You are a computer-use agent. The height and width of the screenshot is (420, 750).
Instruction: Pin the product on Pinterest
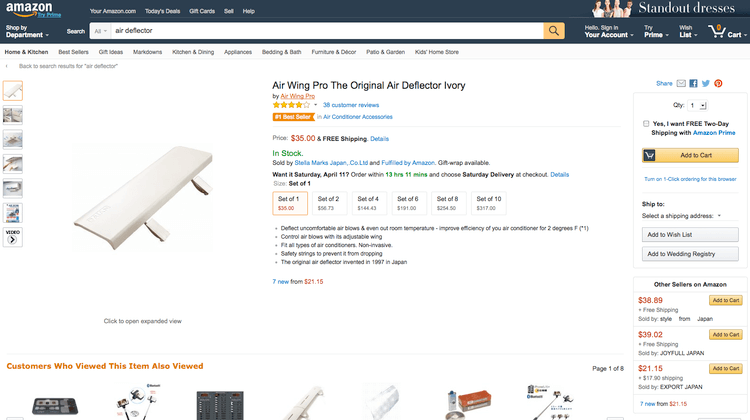[718, 84]
